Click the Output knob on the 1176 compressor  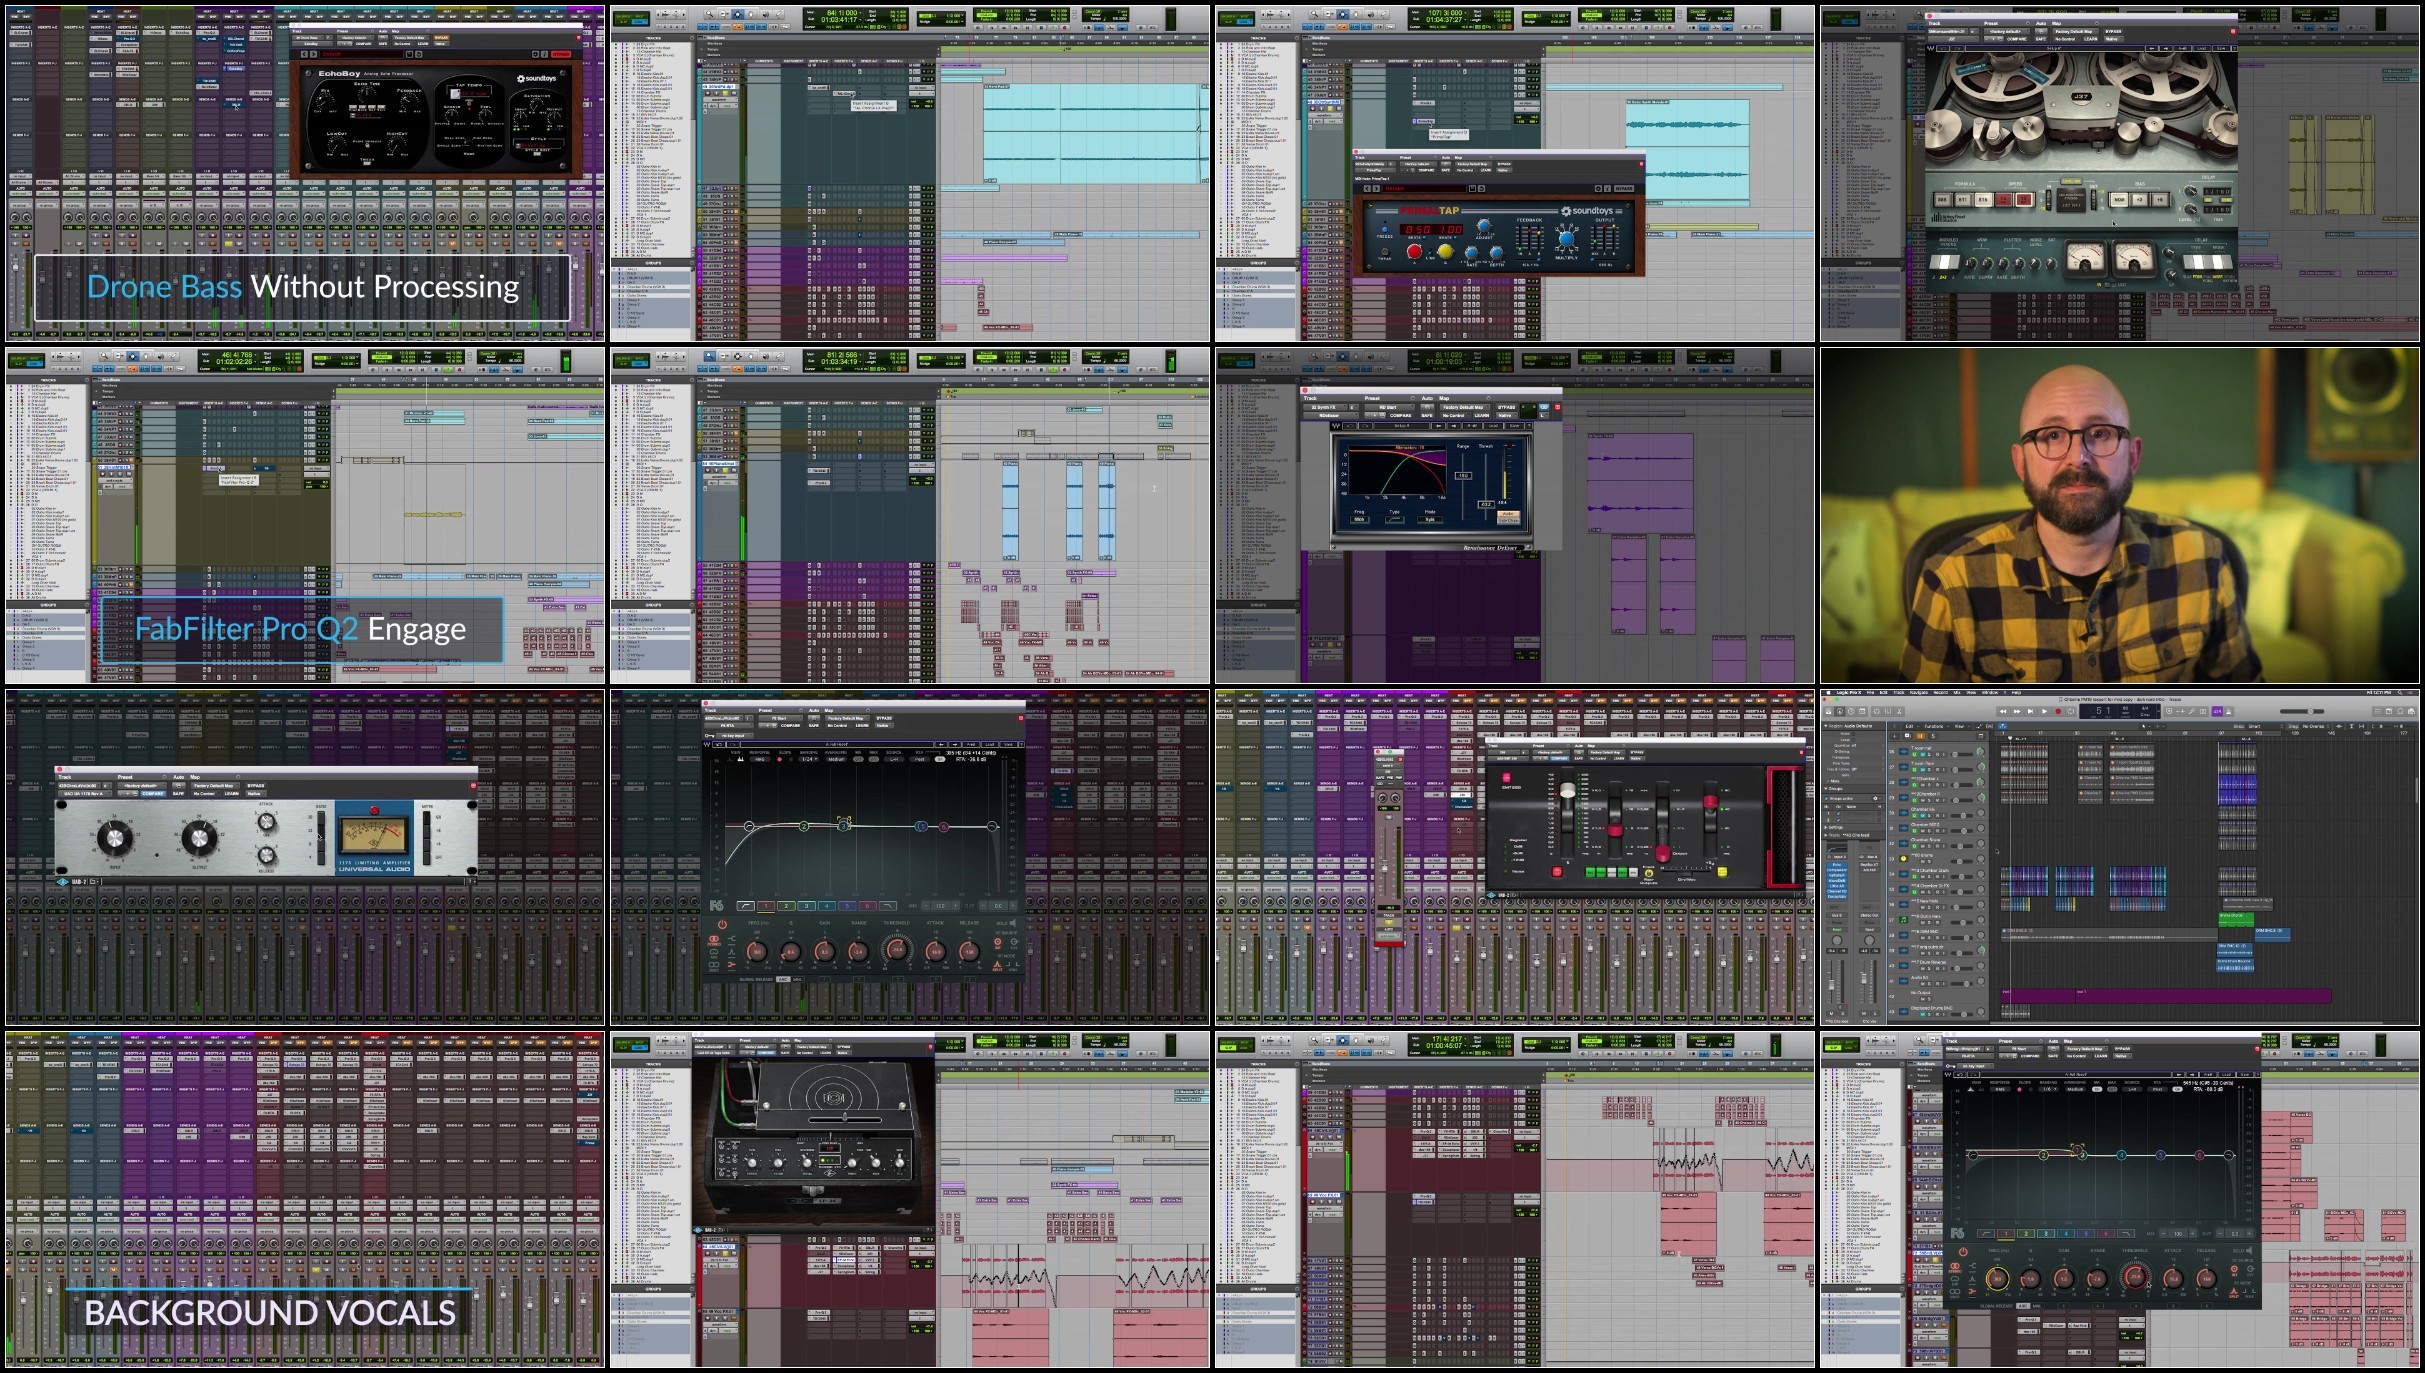coord(199,837)
